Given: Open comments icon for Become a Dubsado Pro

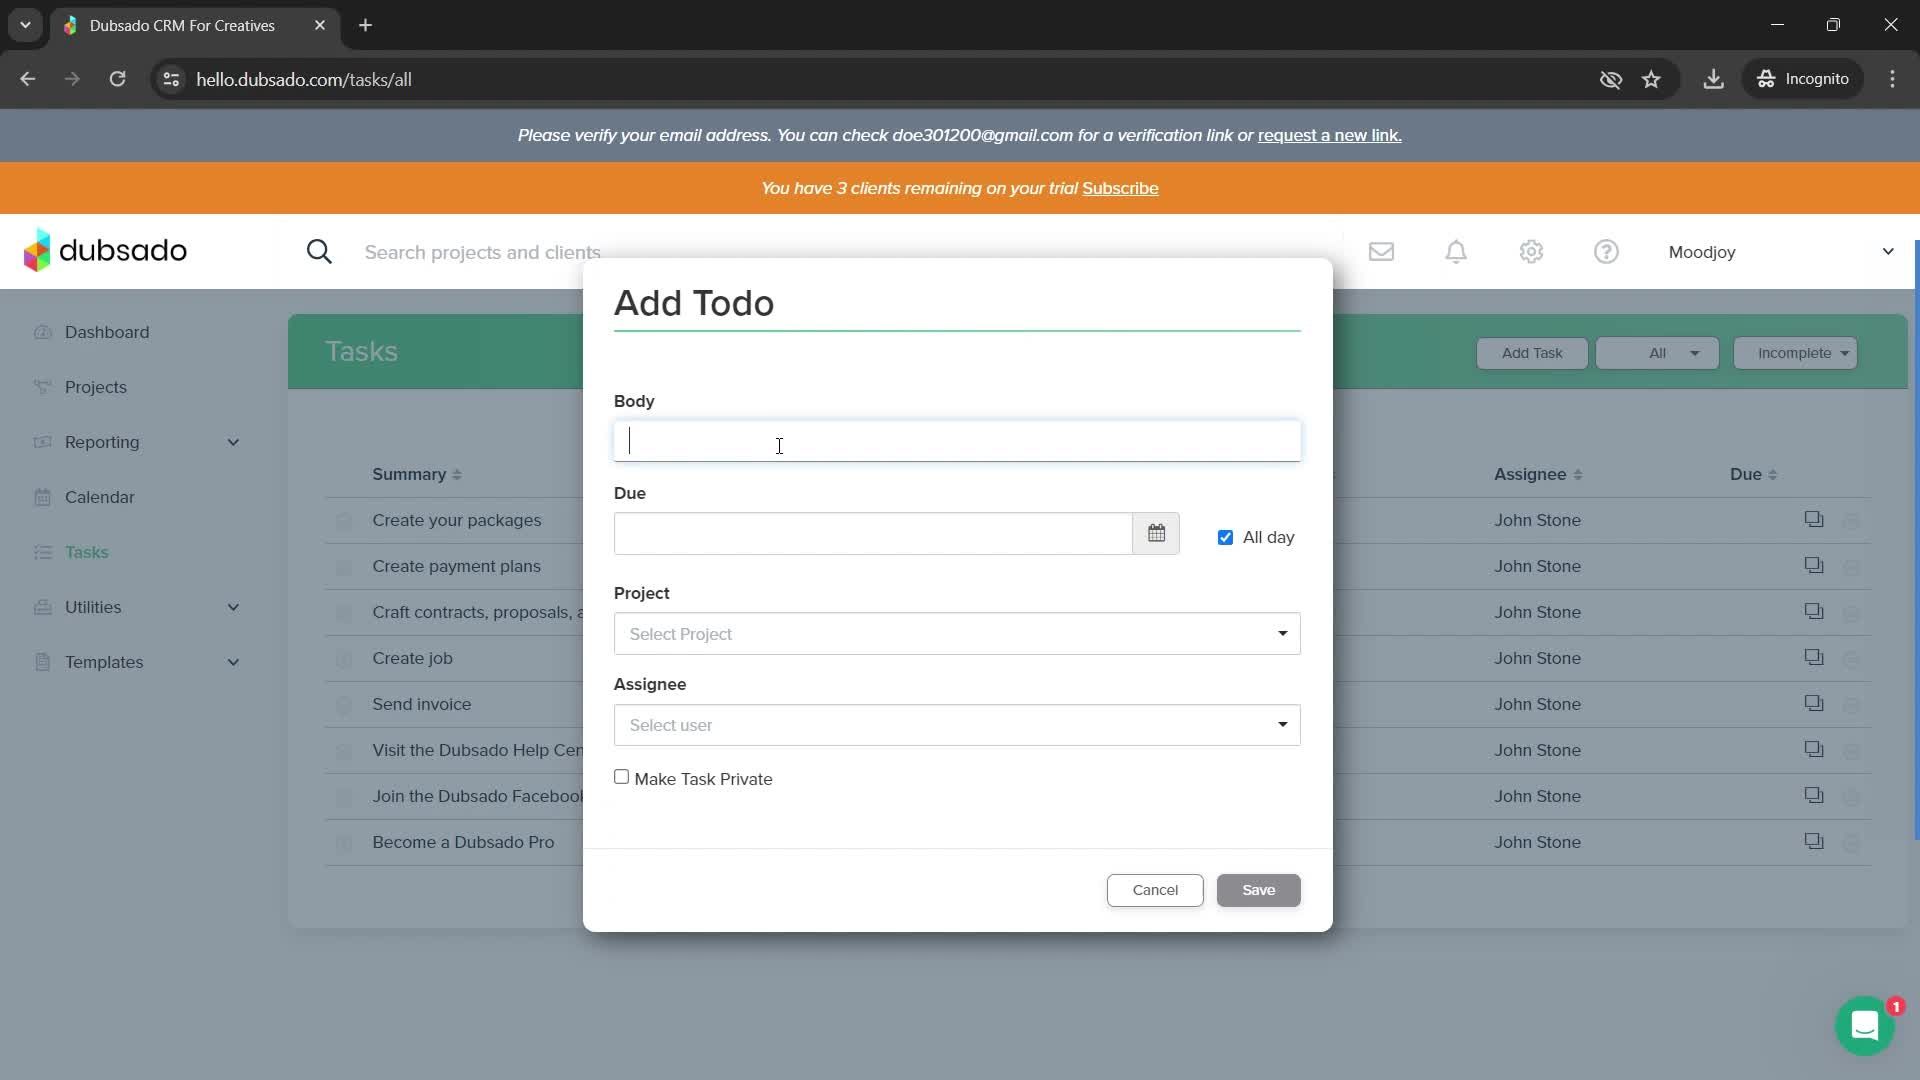Looking at the screenshot, I should pyautogui.click(x=1813, y=841).
